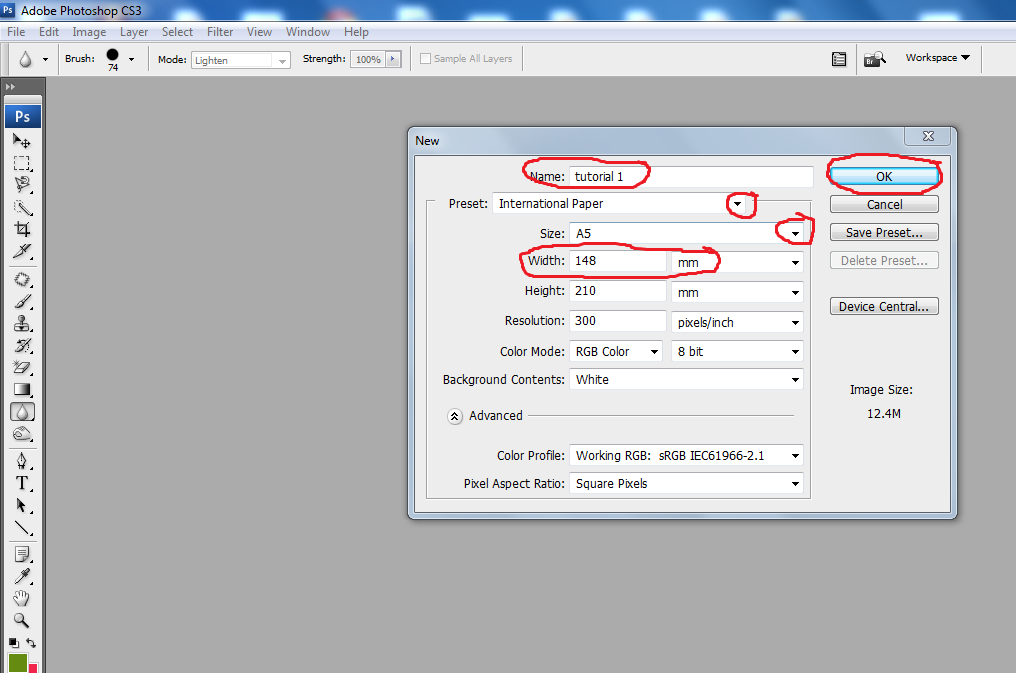1016x673 pixels.
Task: Open the Layer menu
Action: 134,32
